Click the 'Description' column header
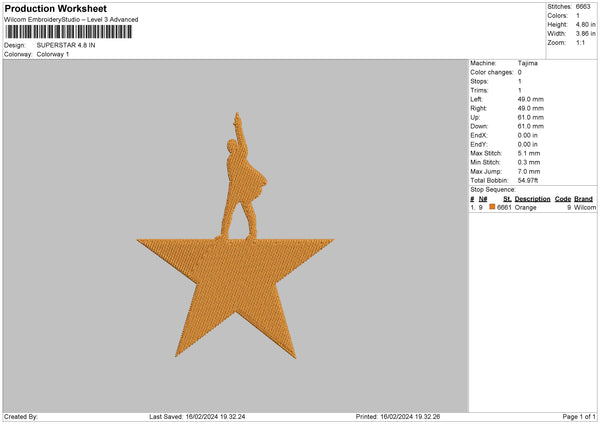The height and width of the screenshot is (424, 600). 532,199
